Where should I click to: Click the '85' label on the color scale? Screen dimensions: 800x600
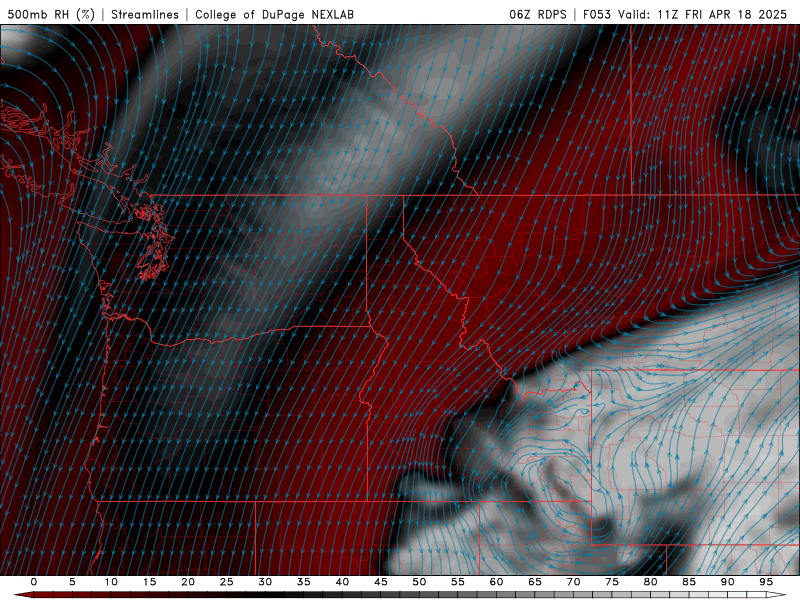point(689,582)
